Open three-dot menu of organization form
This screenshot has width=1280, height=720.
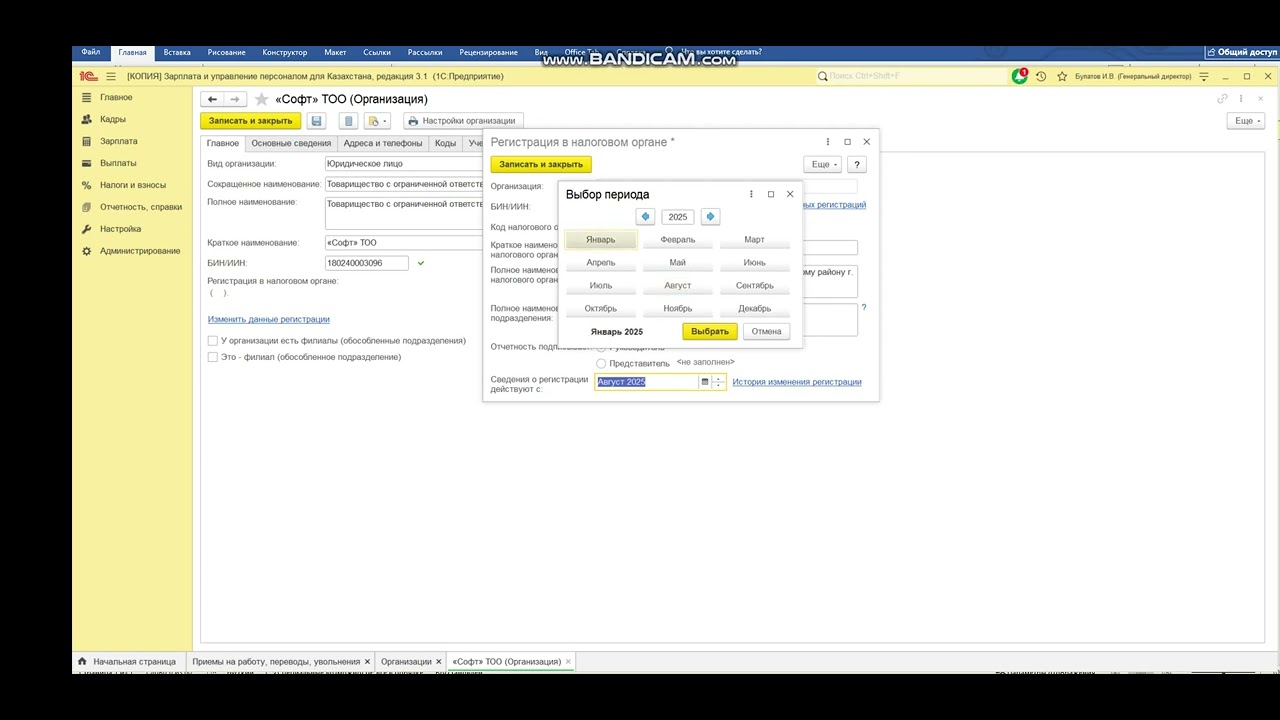coord(1242,99)
